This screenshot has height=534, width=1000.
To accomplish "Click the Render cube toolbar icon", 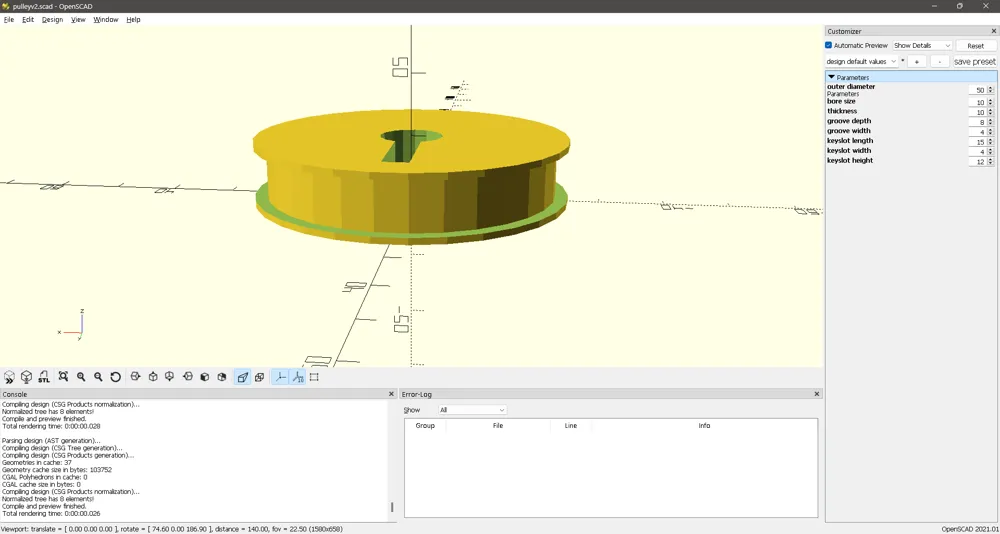I will 27,377.
